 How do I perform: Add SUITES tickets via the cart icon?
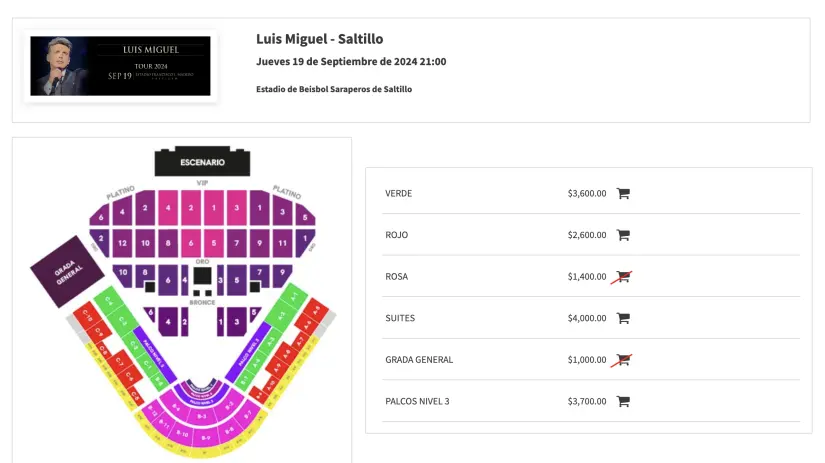(x=622, y=318)
